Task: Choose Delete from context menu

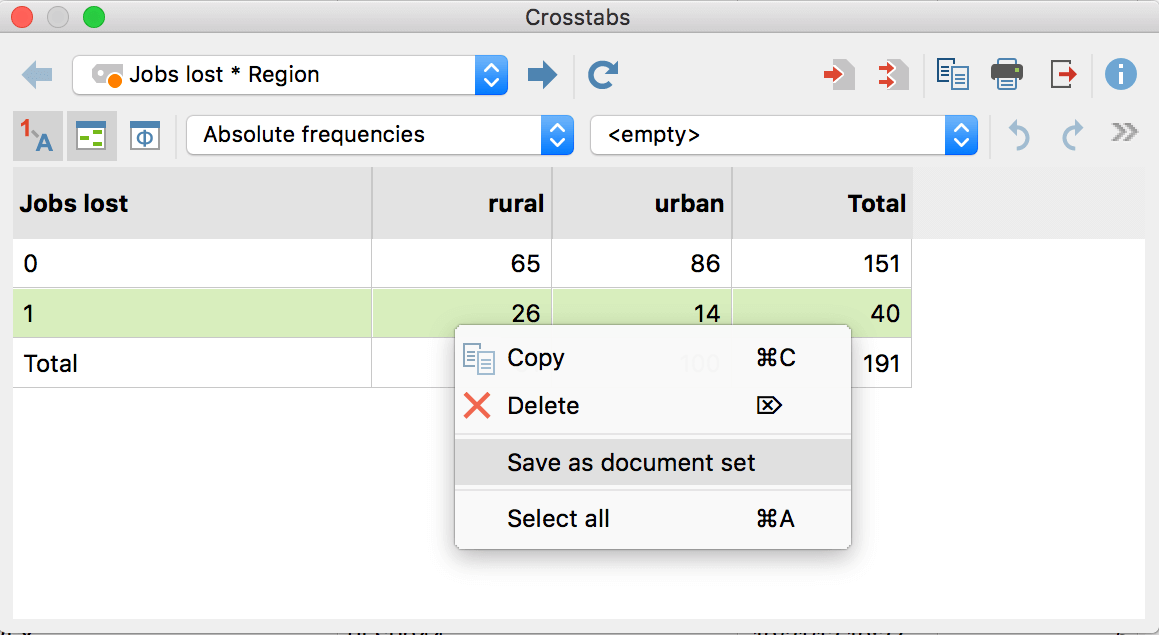Action: [653, 406]
